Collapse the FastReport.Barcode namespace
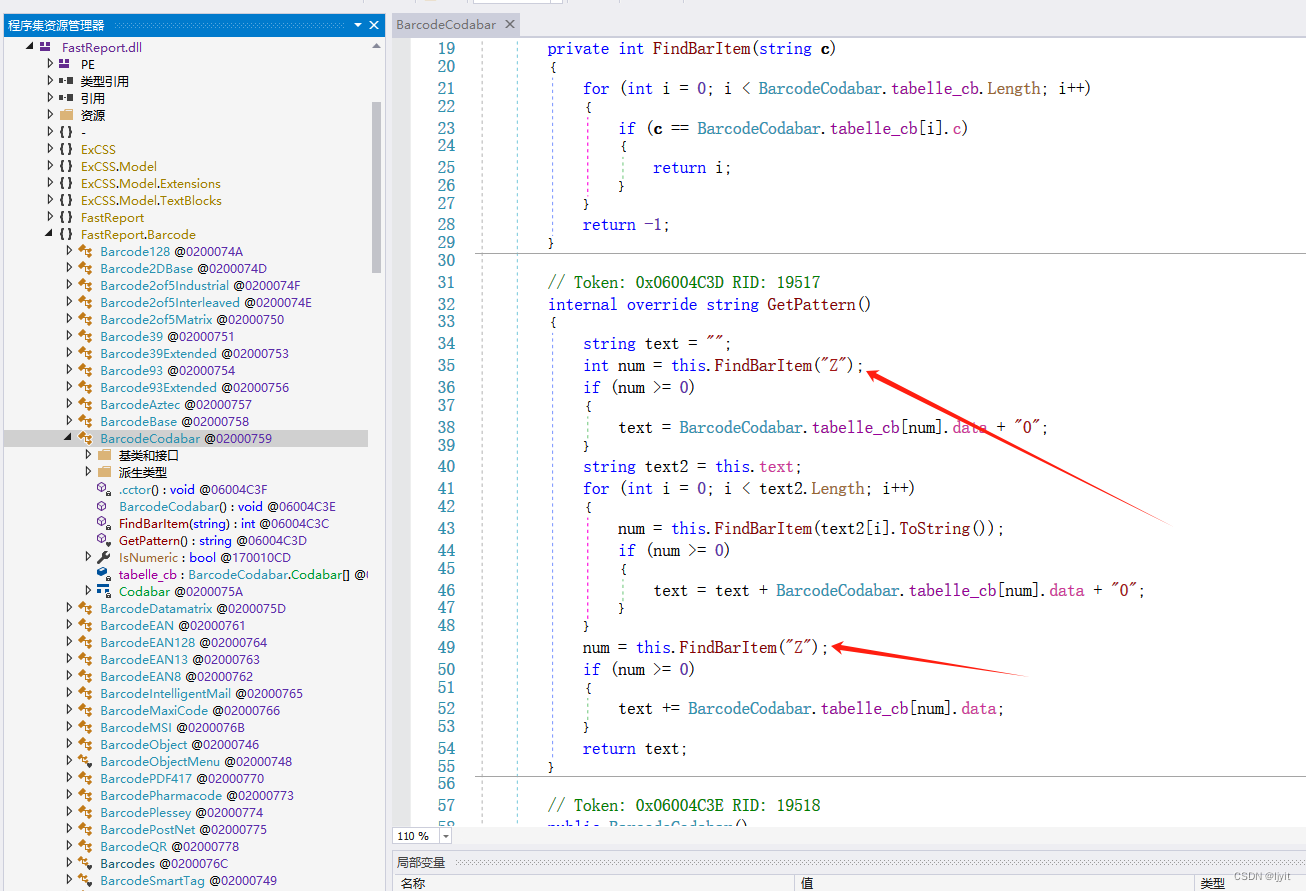Screen dimensions: 1306x891 click(50, 234)
